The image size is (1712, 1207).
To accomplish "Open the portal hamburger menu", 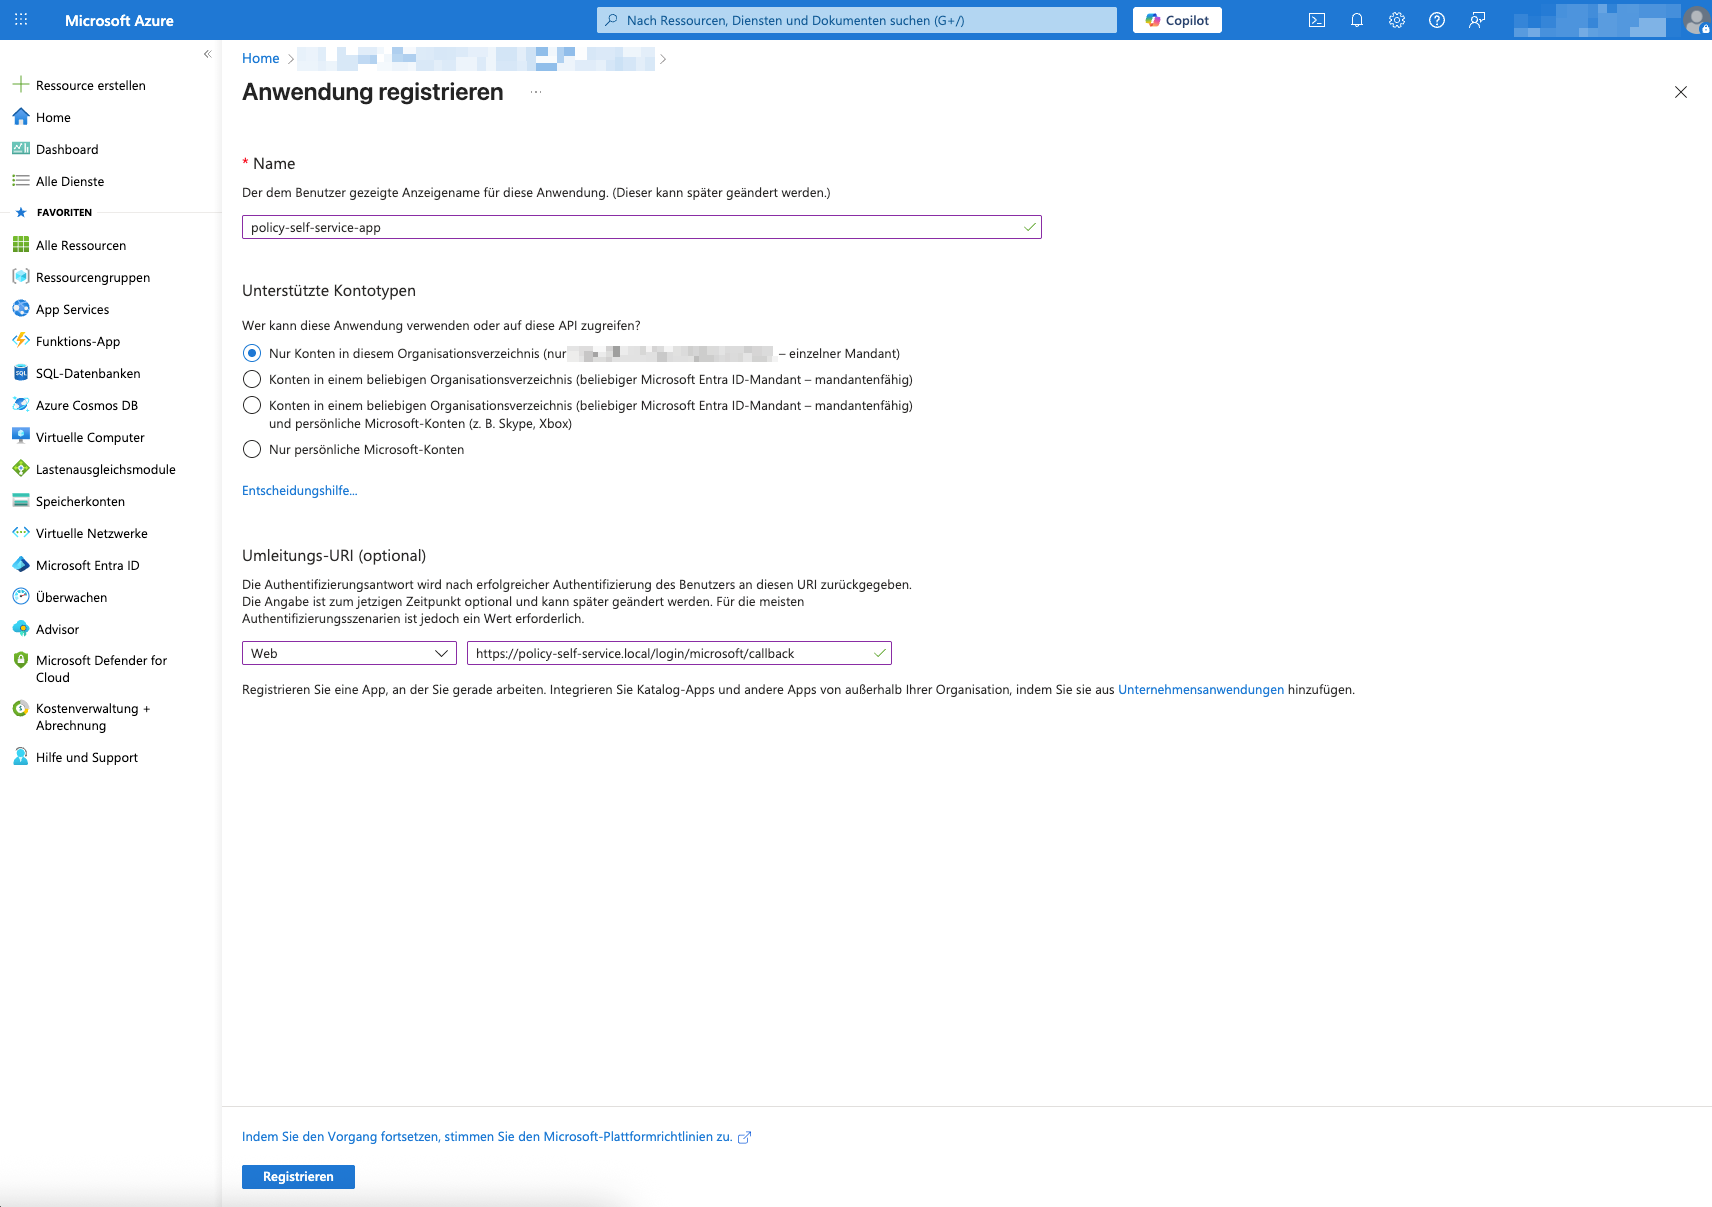I will [20, 19].
